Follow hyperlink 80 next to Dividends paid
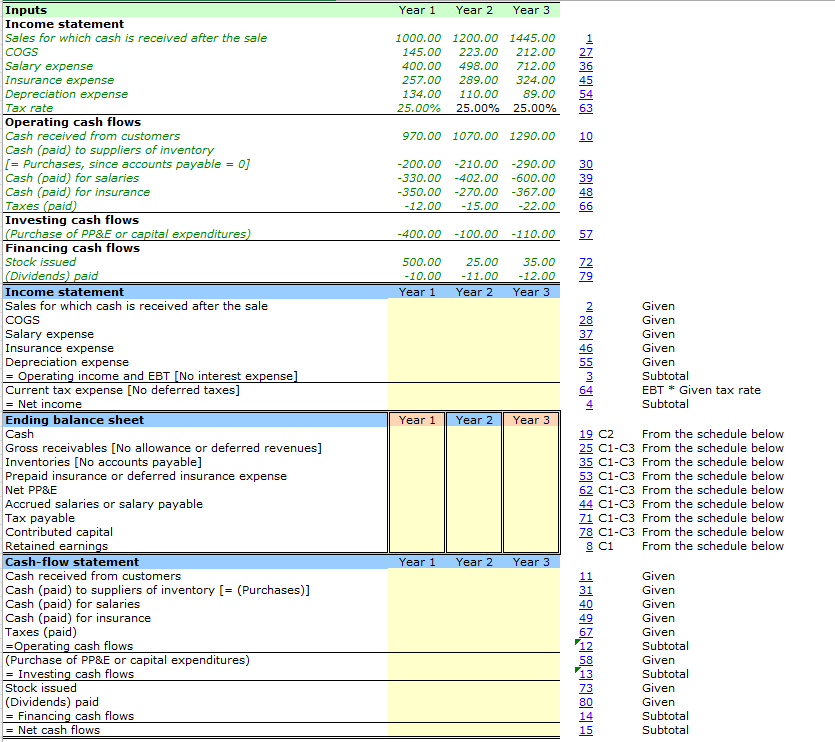Viewport: 835px width, 742px height. pos(586,702)
